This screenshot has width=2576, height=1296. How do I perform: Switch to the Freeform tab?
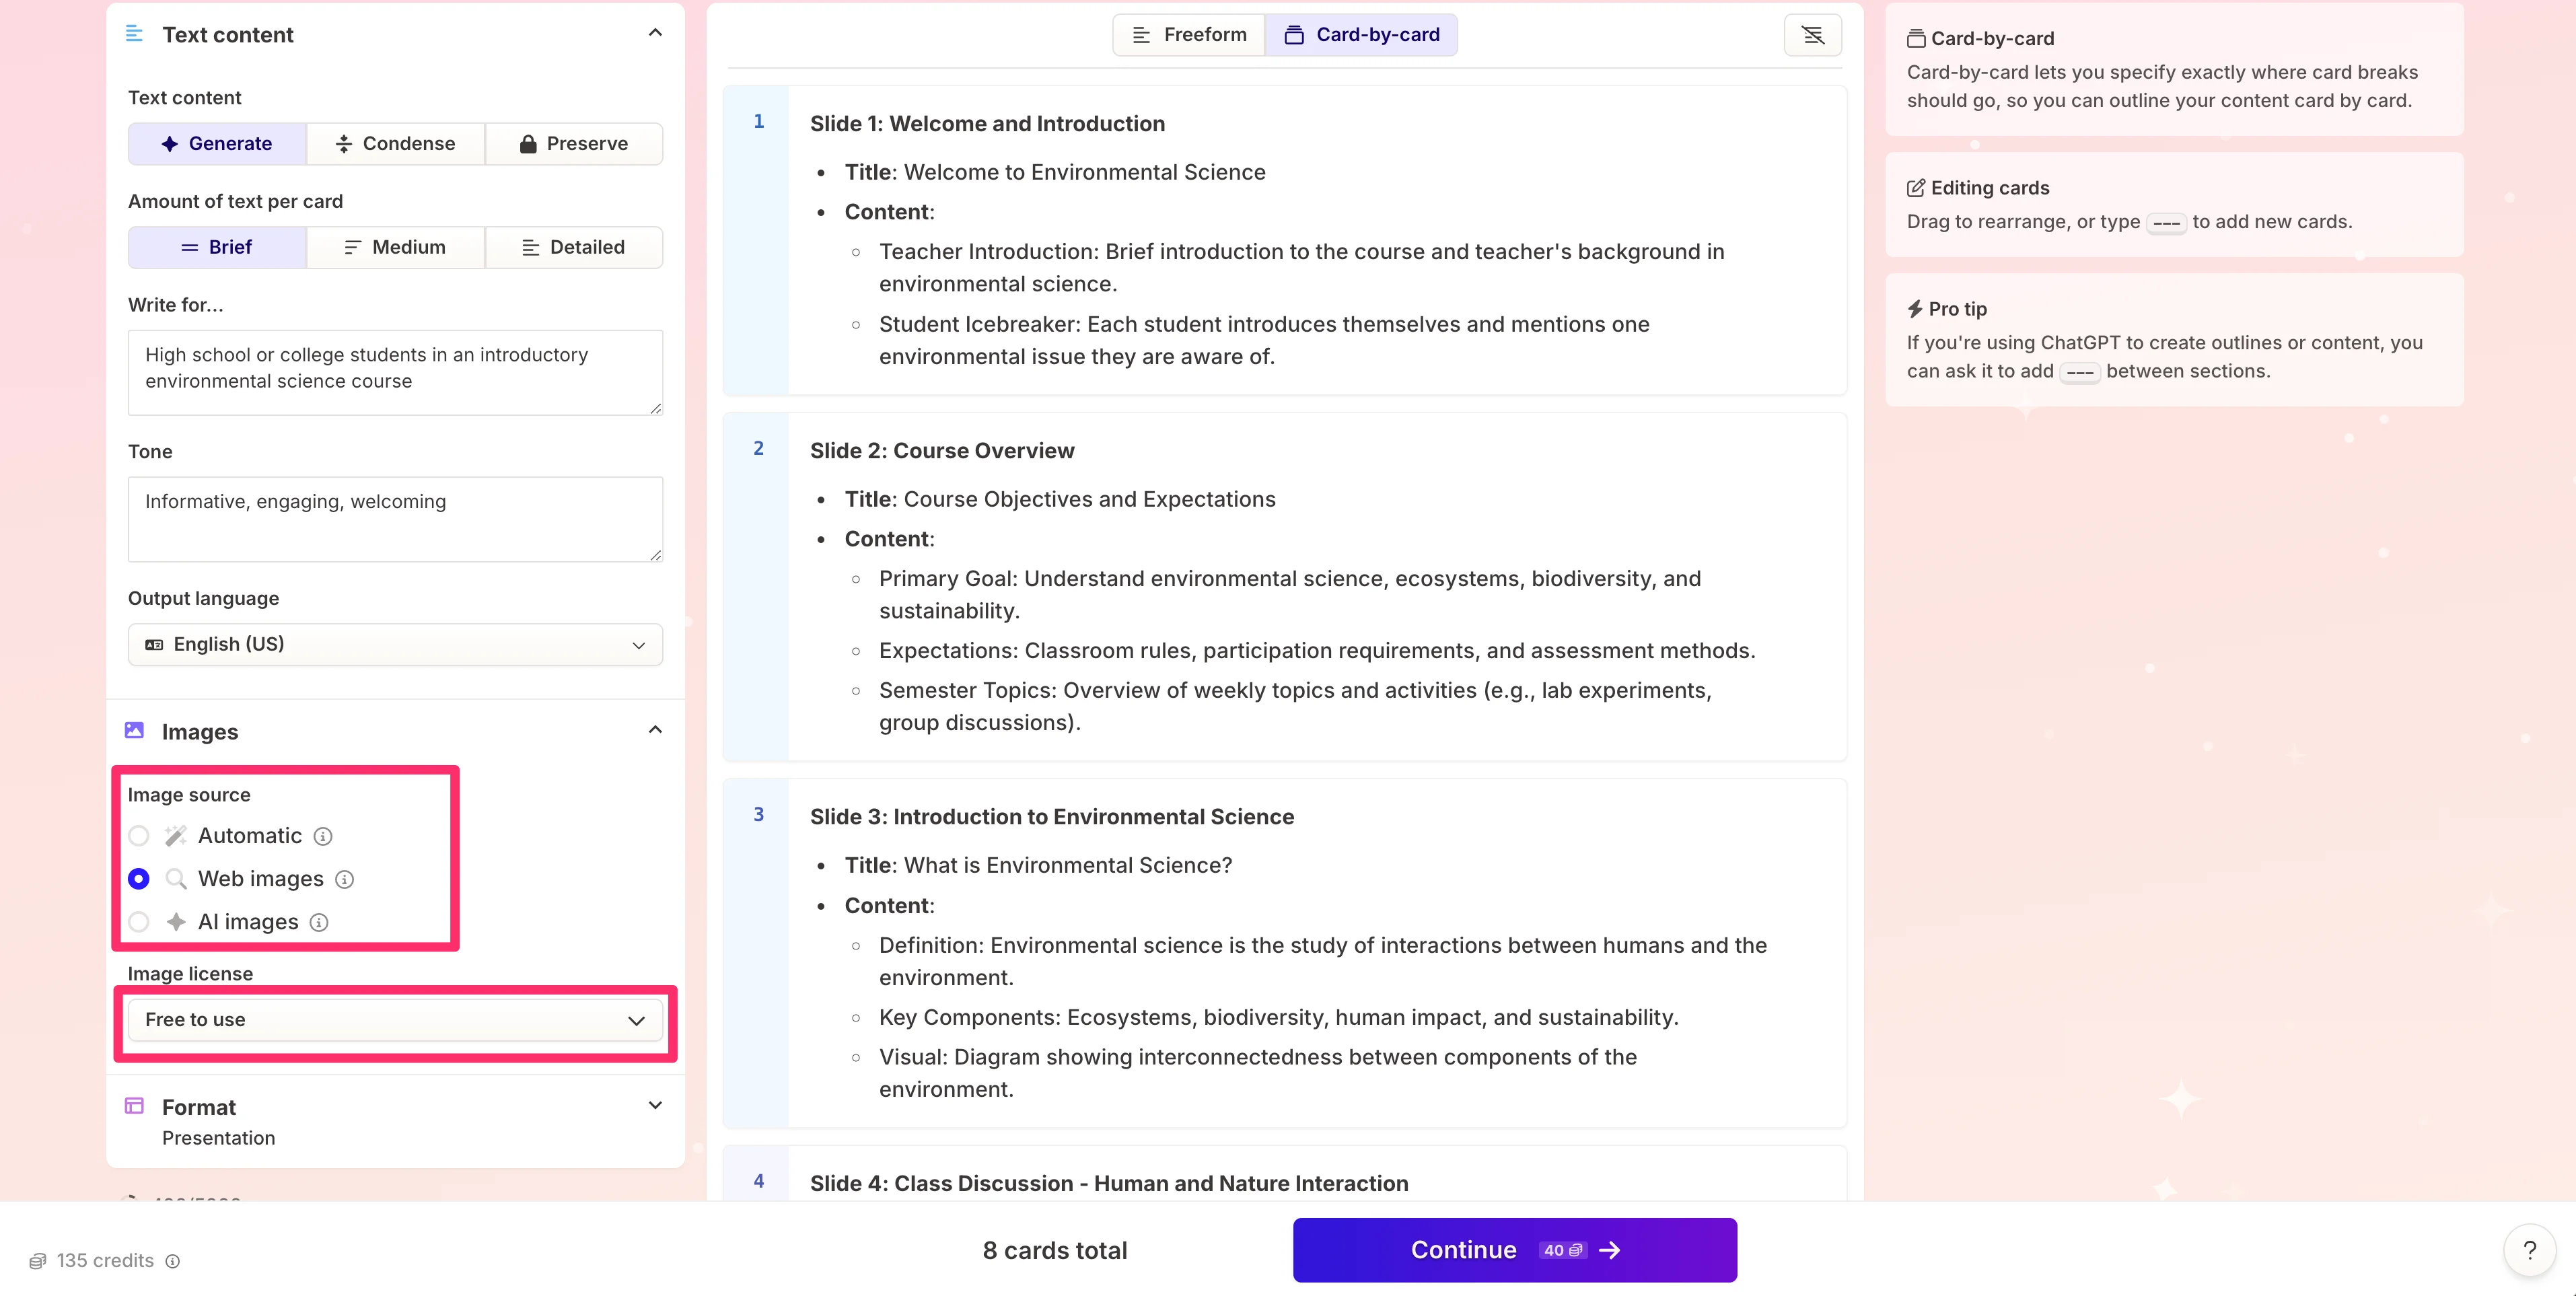click(x=1189, y=35)
